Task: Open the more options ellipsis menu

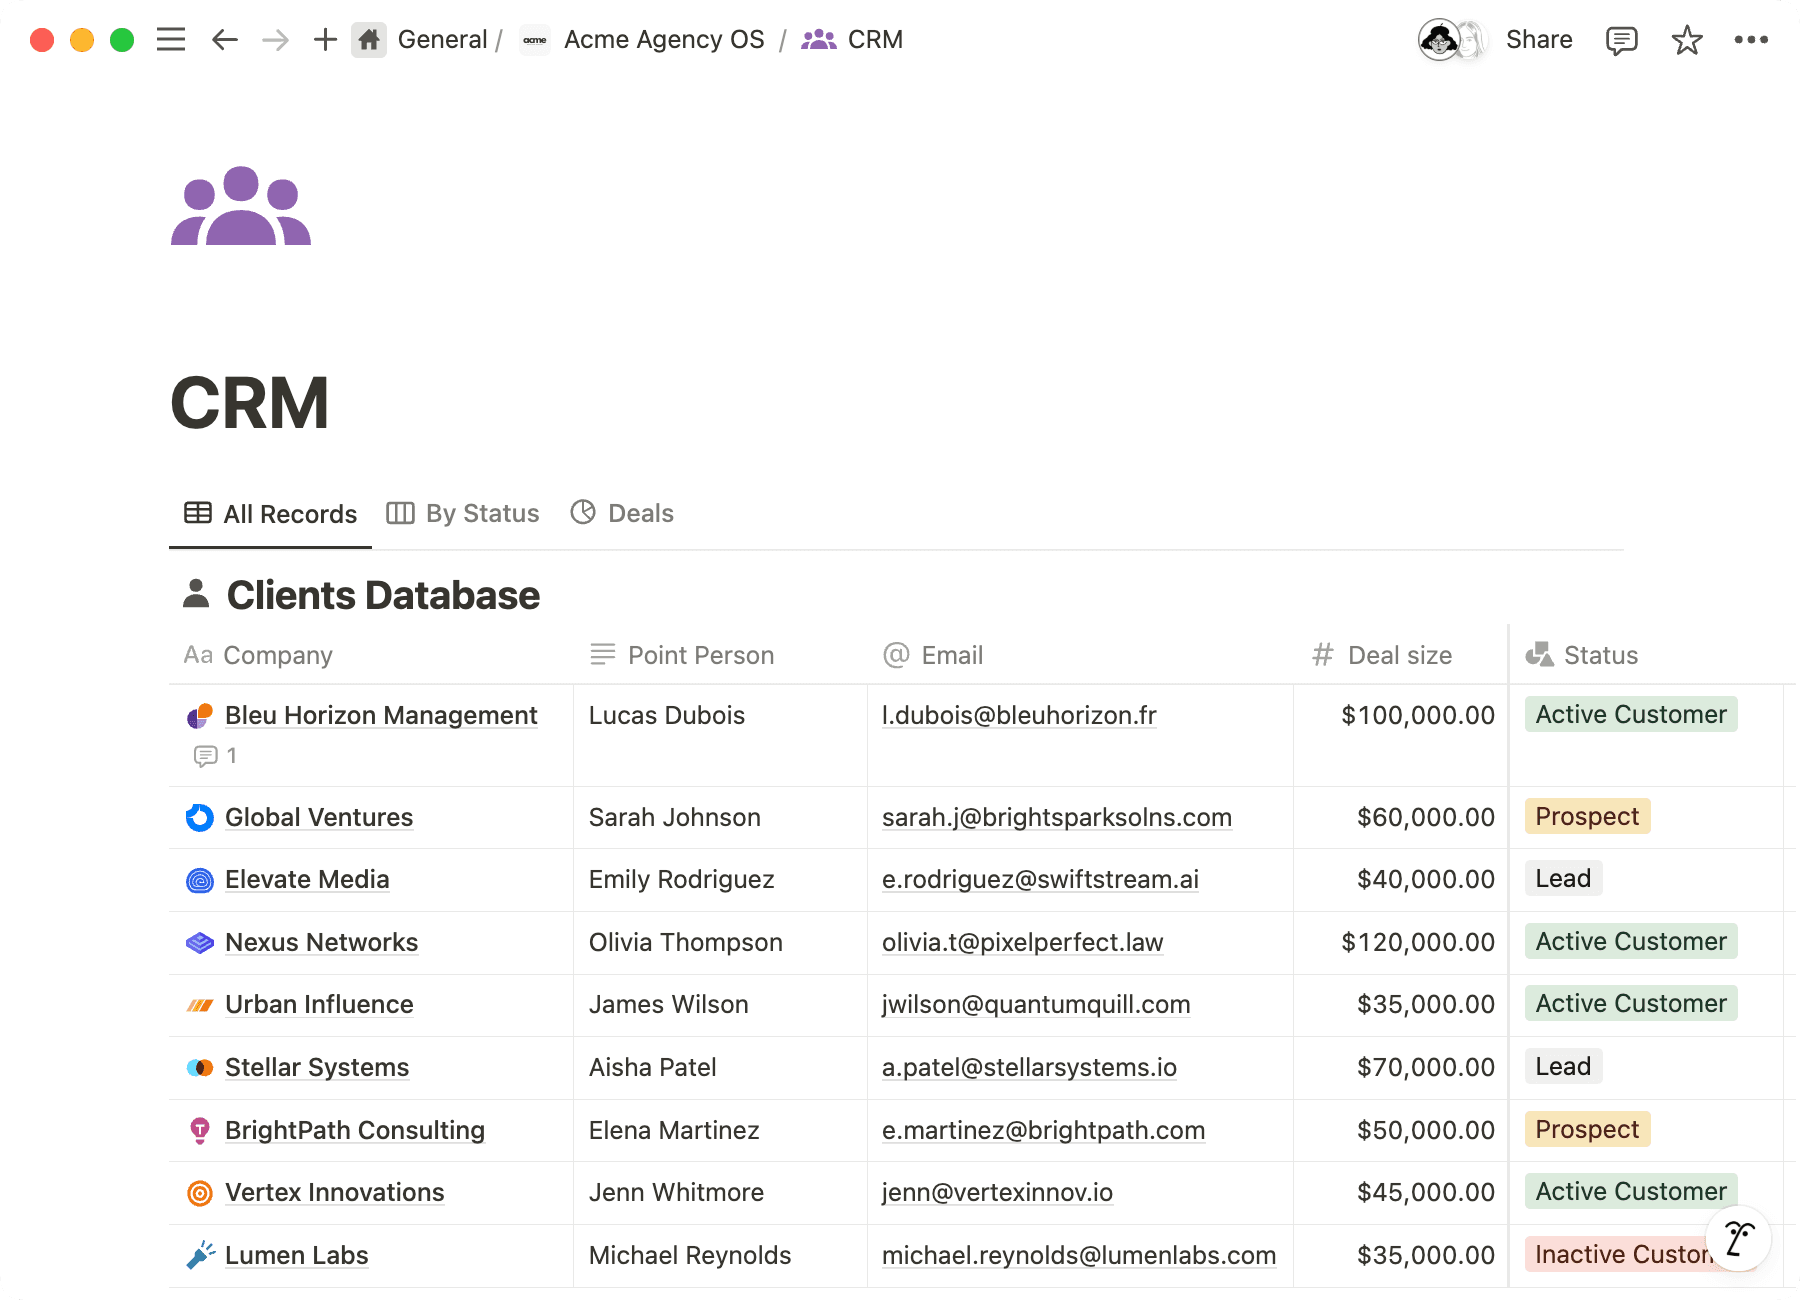Action: coord(1752,40)
